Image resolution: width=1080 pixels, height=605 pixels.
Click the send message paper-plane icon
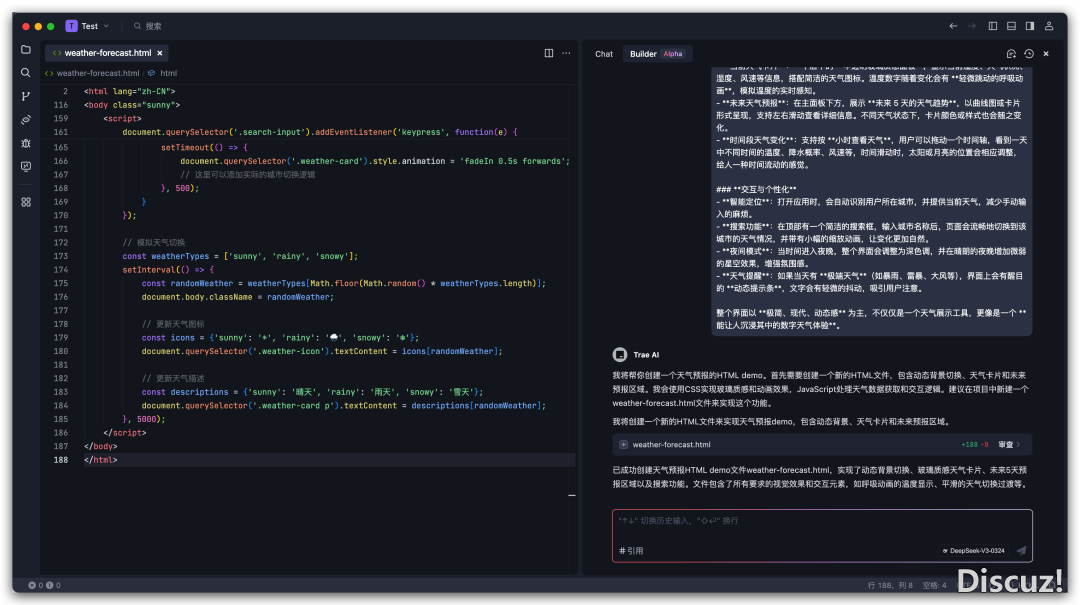click(x=1021, y=551)
